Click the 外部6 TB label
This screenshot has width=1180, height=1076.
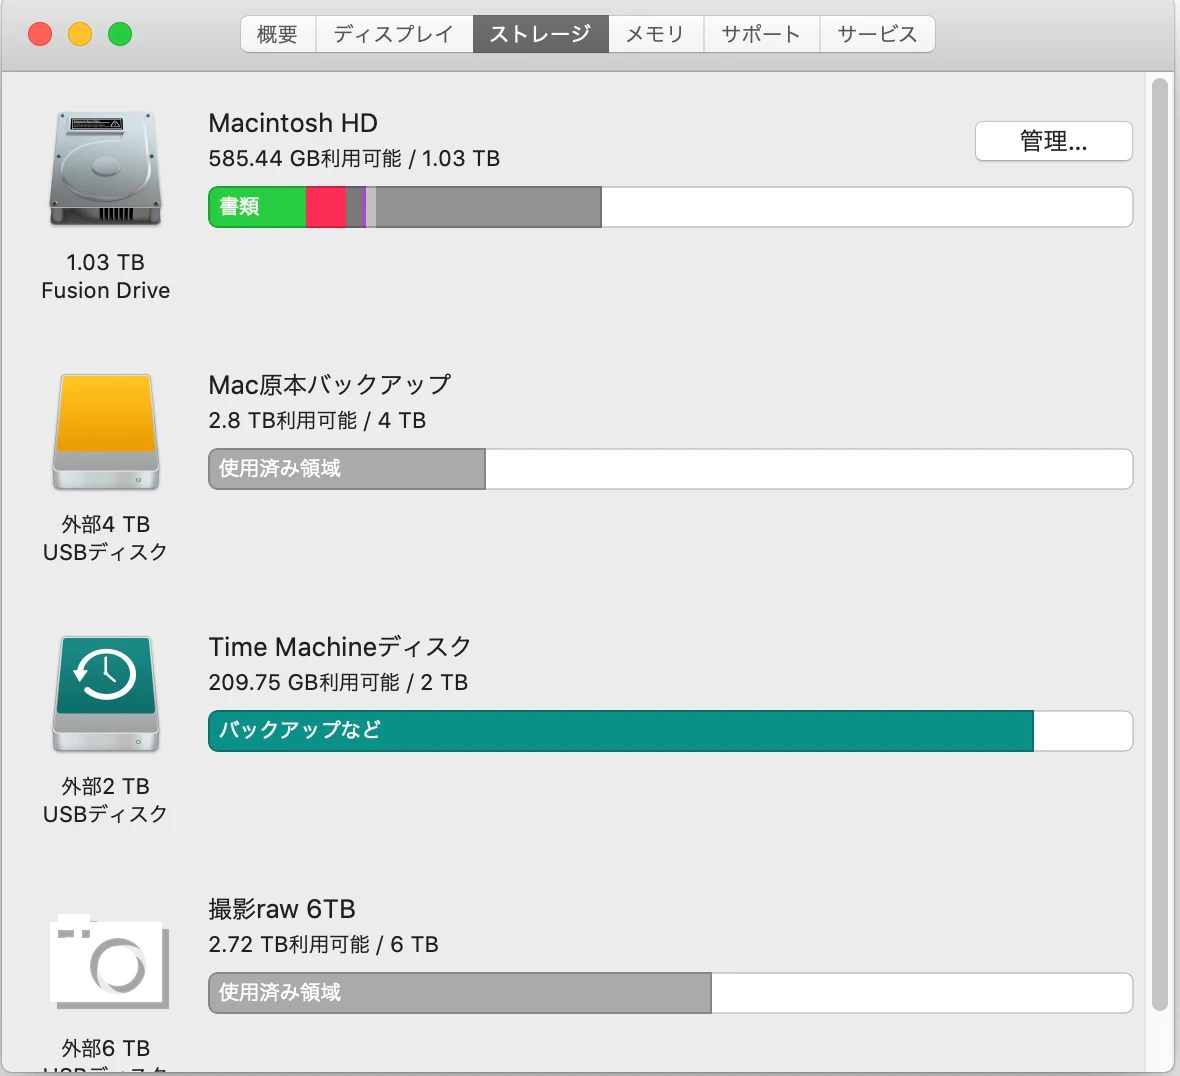(x=105, y=1047)
